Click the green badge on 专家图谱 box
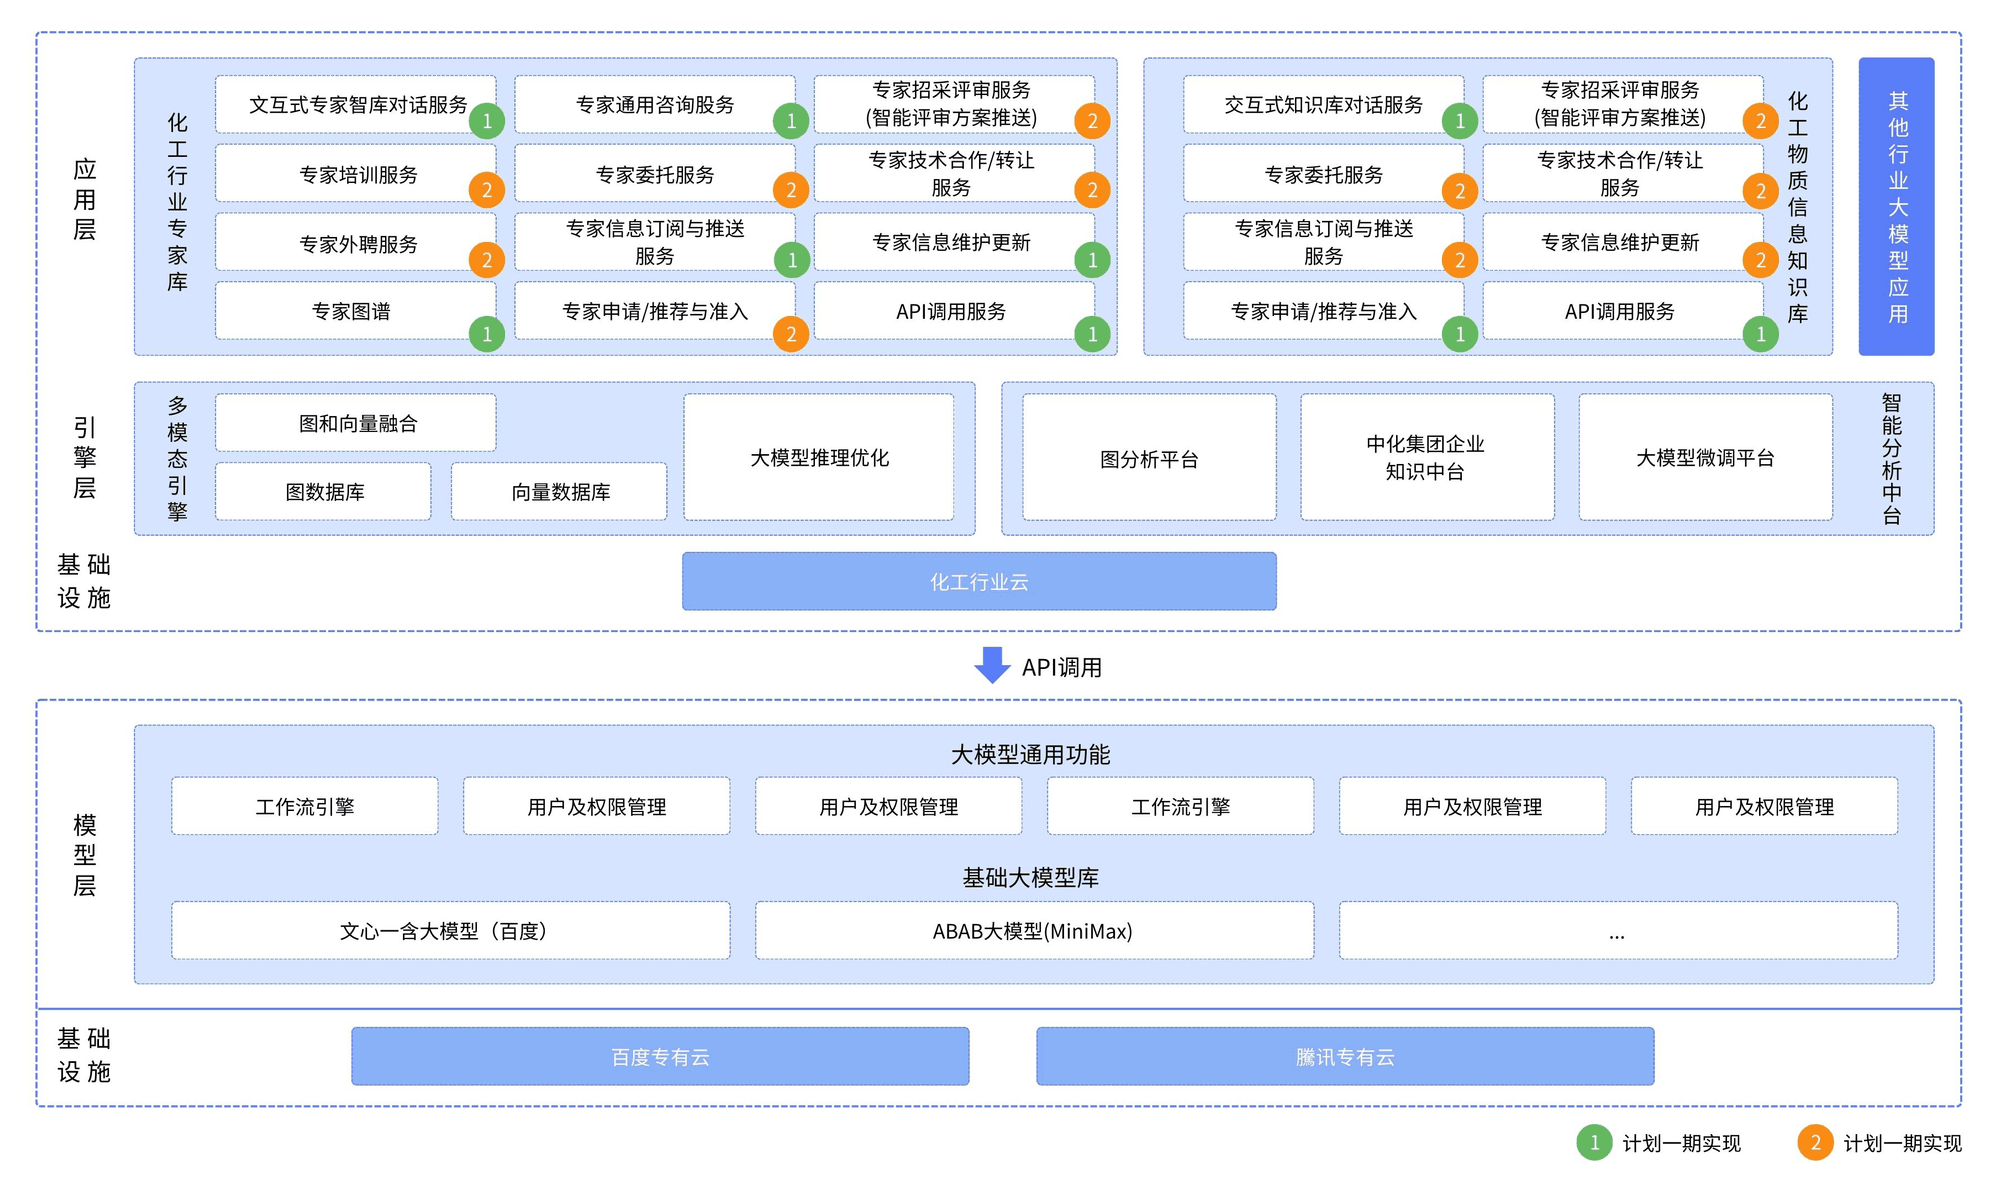Image resolution: width=2000 pixels, height=1180 pixels. [487, 334]
